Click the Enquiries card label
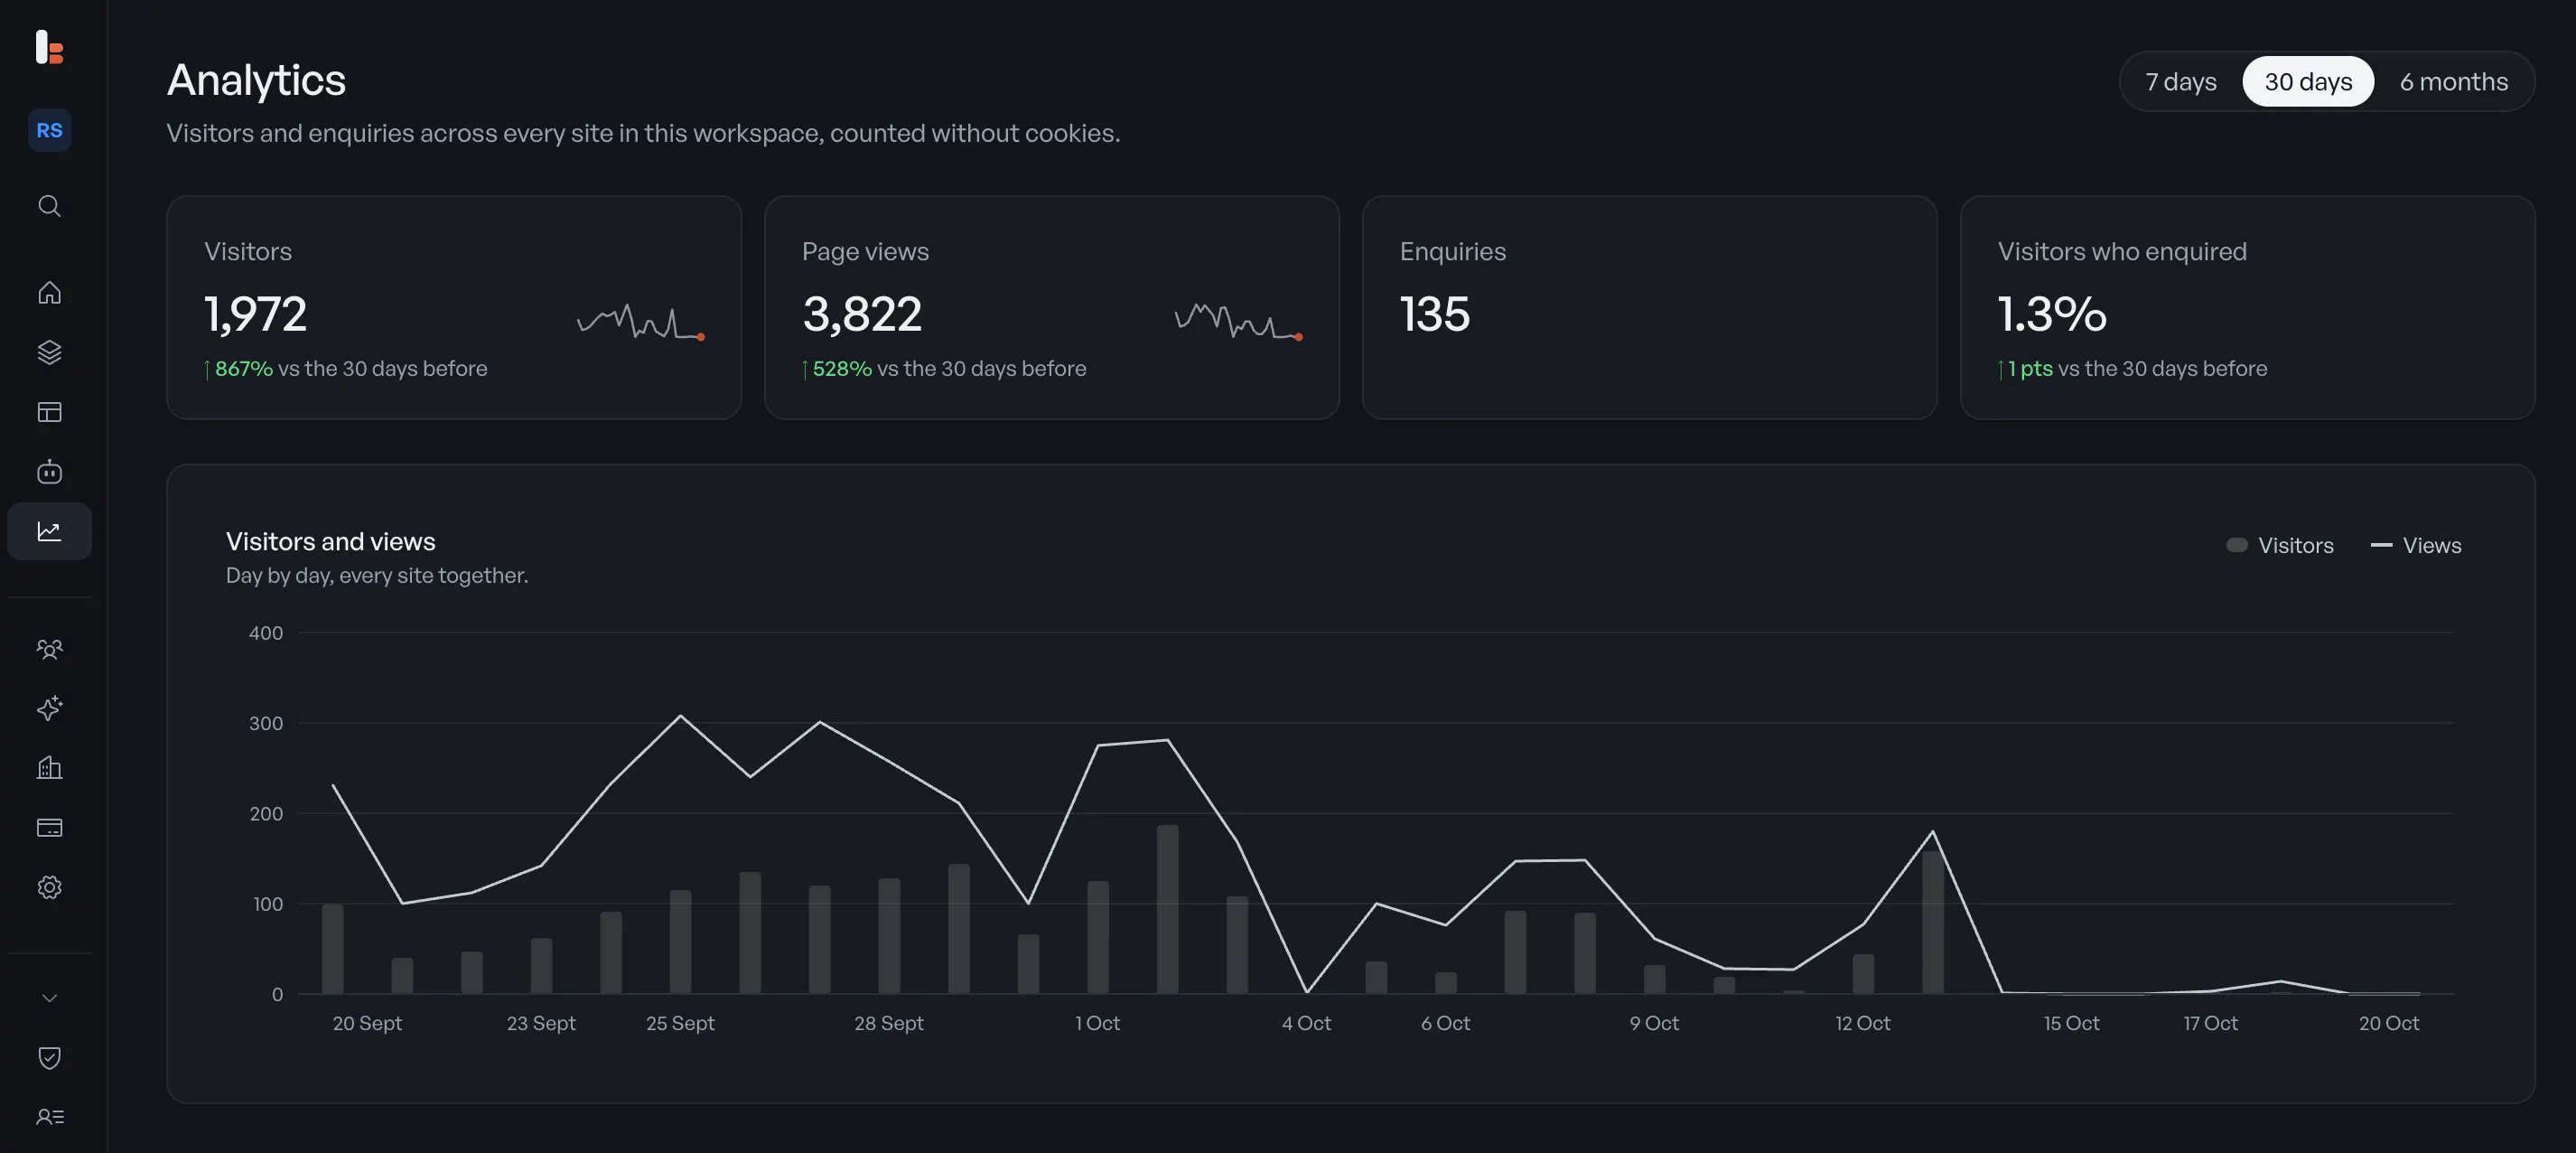The image size is (2576, 1153). 1453,252
